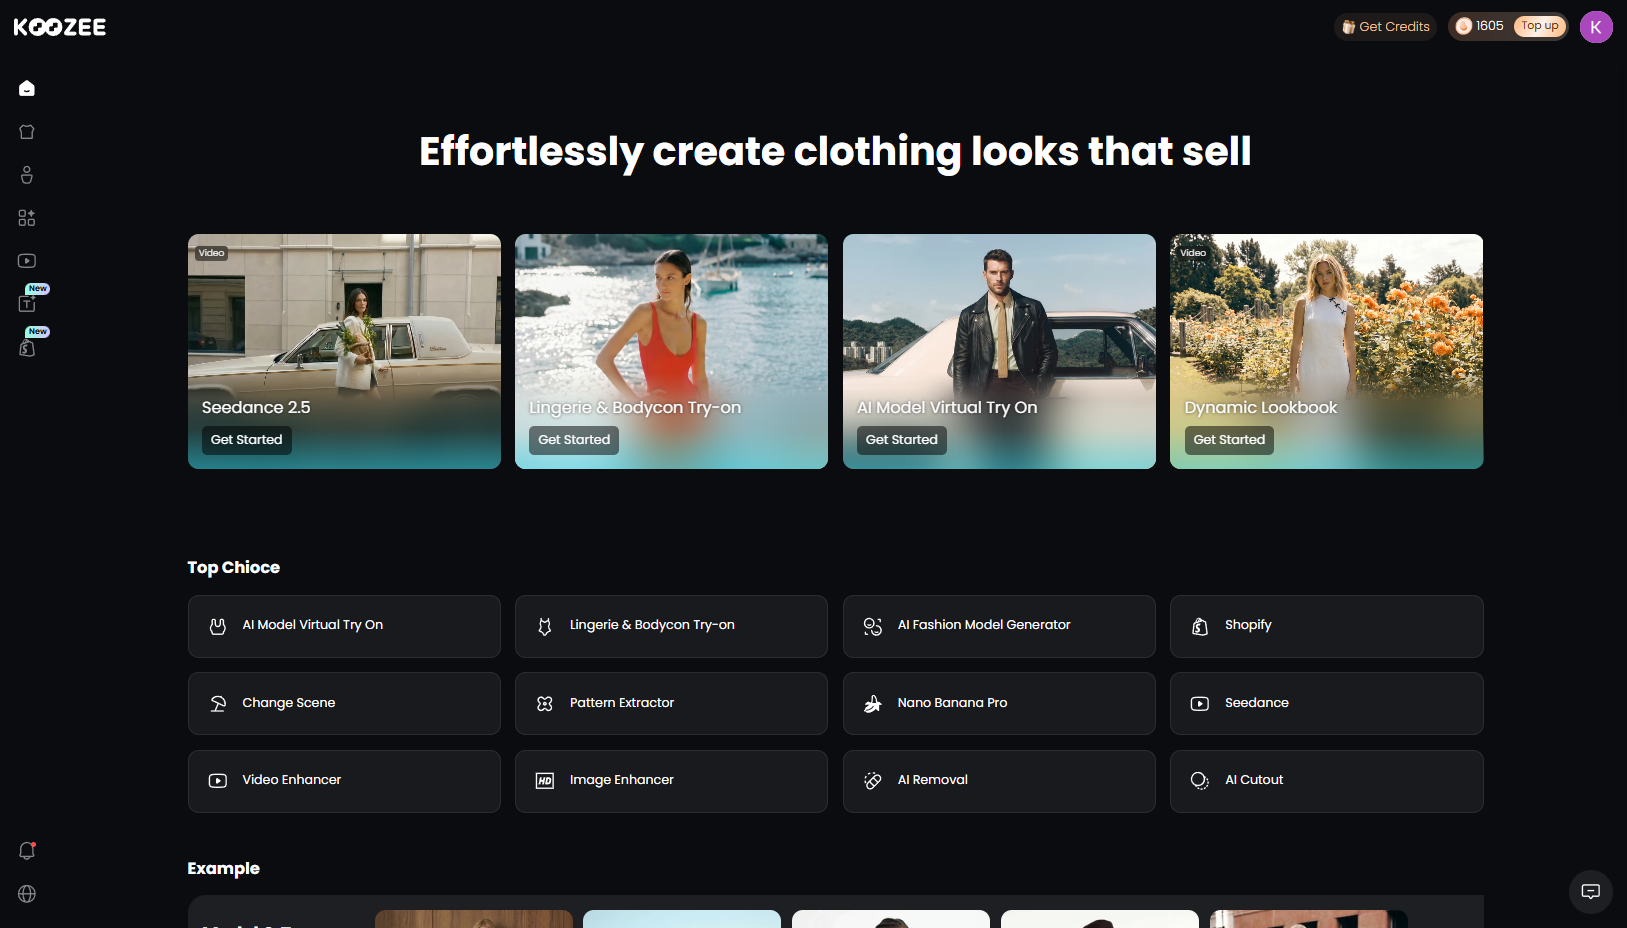The height and width of the screenshot is (928, 1627).
Task: Click the 1605 credits coin balance
Action: coord(1480,26)
